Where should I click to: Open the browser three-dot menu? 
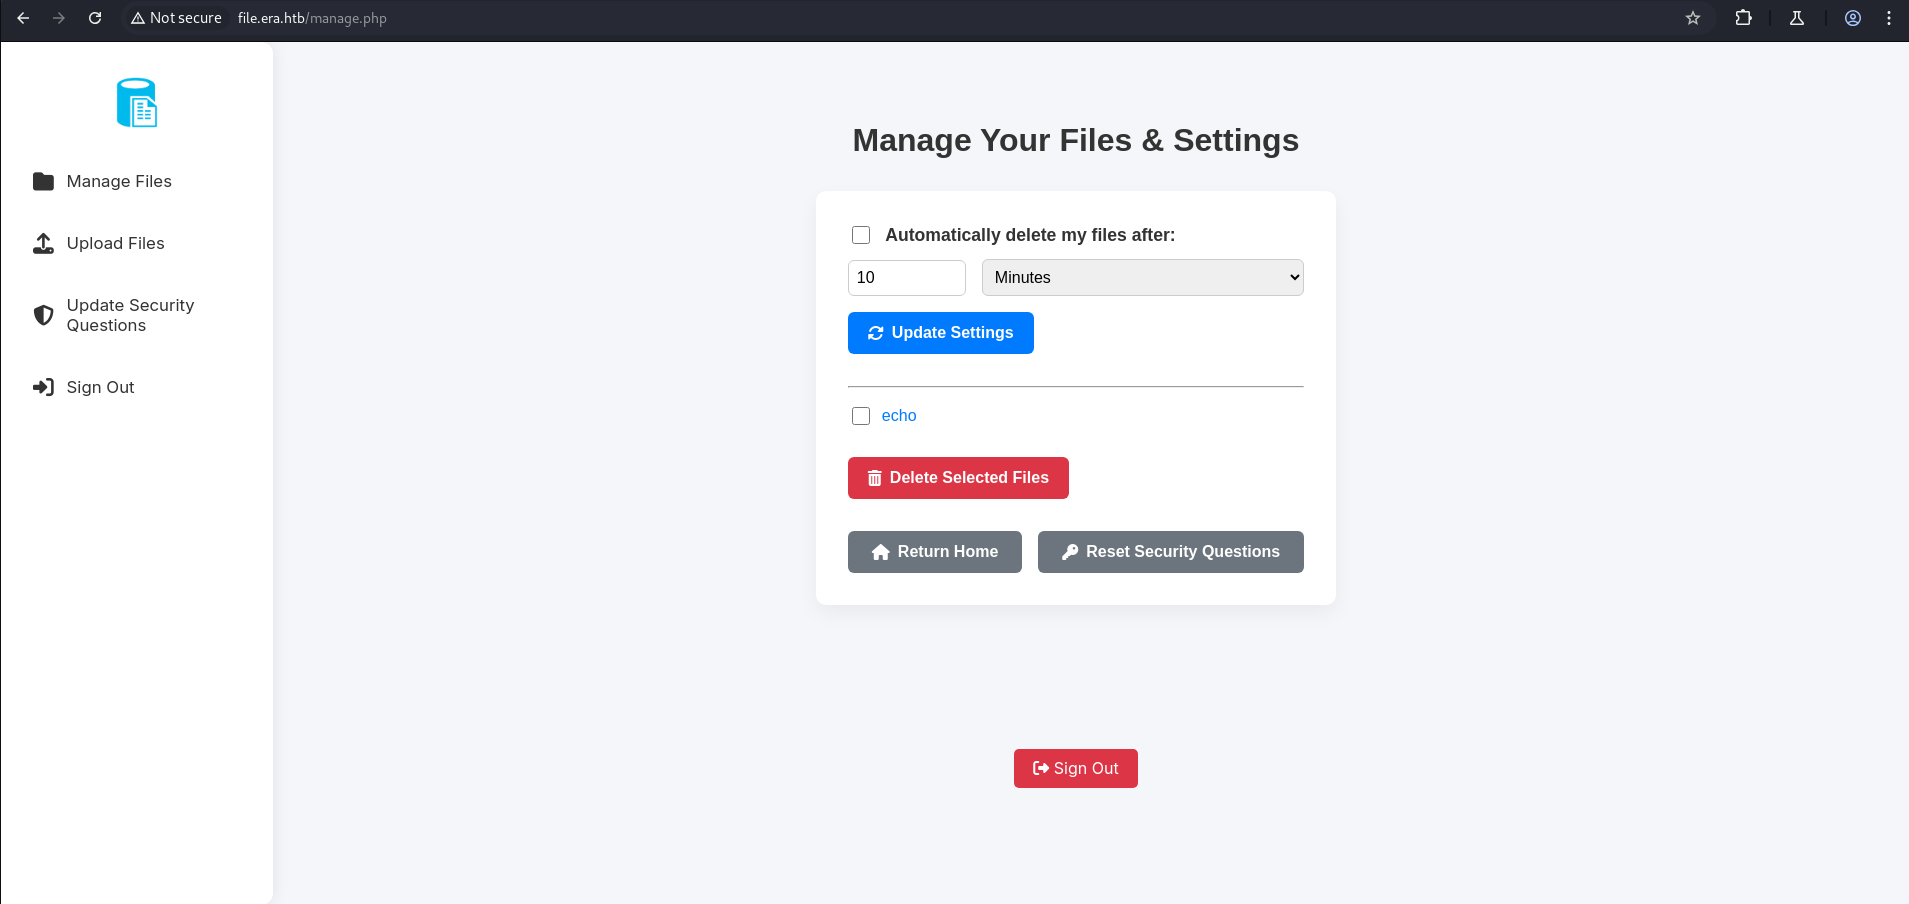[x=1888, y=18]
